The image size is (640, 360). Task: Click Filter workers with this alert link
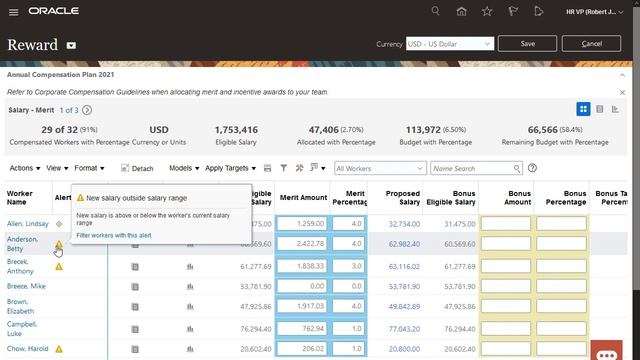[x=113, y=236]
